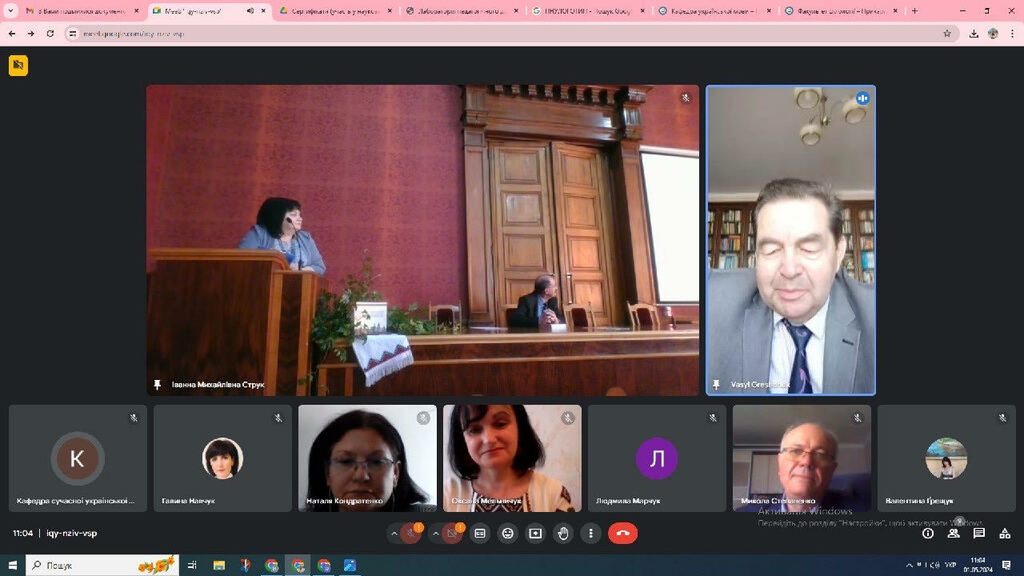The height and width of the screenshot is (576, 1024).
Task: Click the red leave call button
Action: point(622,533)
